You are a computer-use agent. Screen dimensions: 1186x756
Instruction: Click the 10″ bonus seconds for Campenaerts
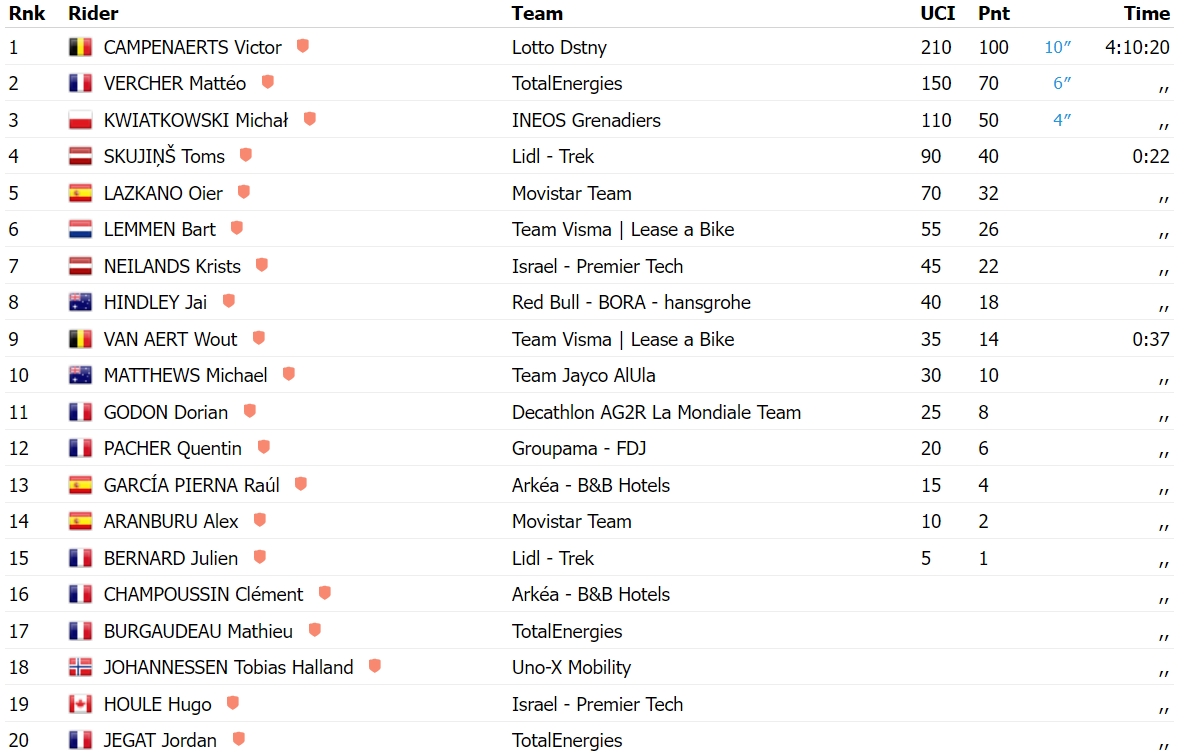click(x=1057, y=48)
